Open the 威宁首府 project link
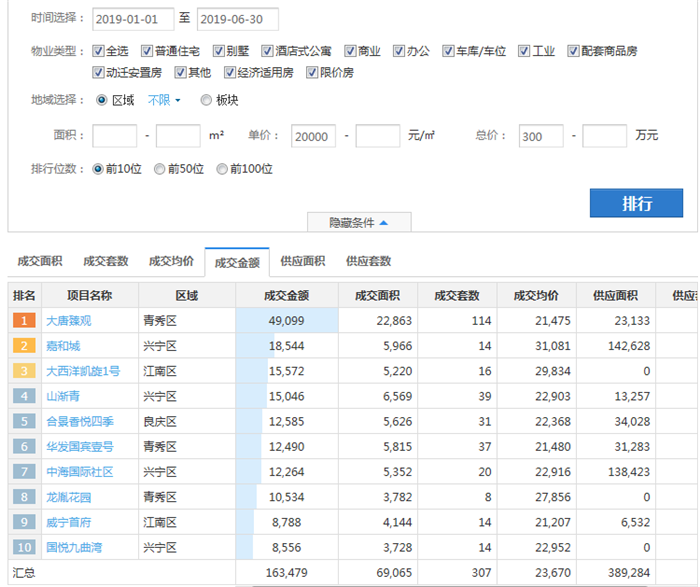Image resolution: width=700 pixels, height=587 pixels. click(x=69, y=522)
